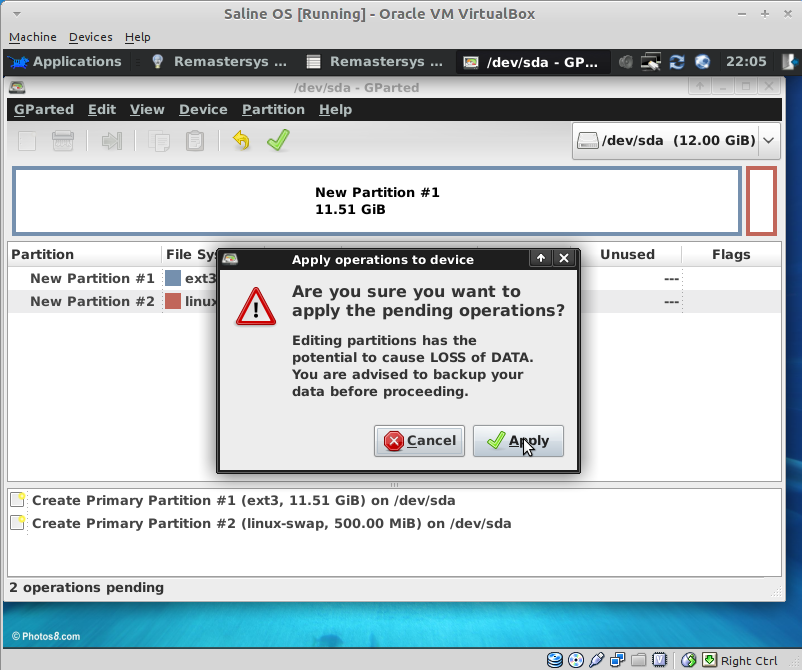This screenshot has width=802, height=670.
Task: Click the VirtualBox USB status icon
Action: (596, 660)
